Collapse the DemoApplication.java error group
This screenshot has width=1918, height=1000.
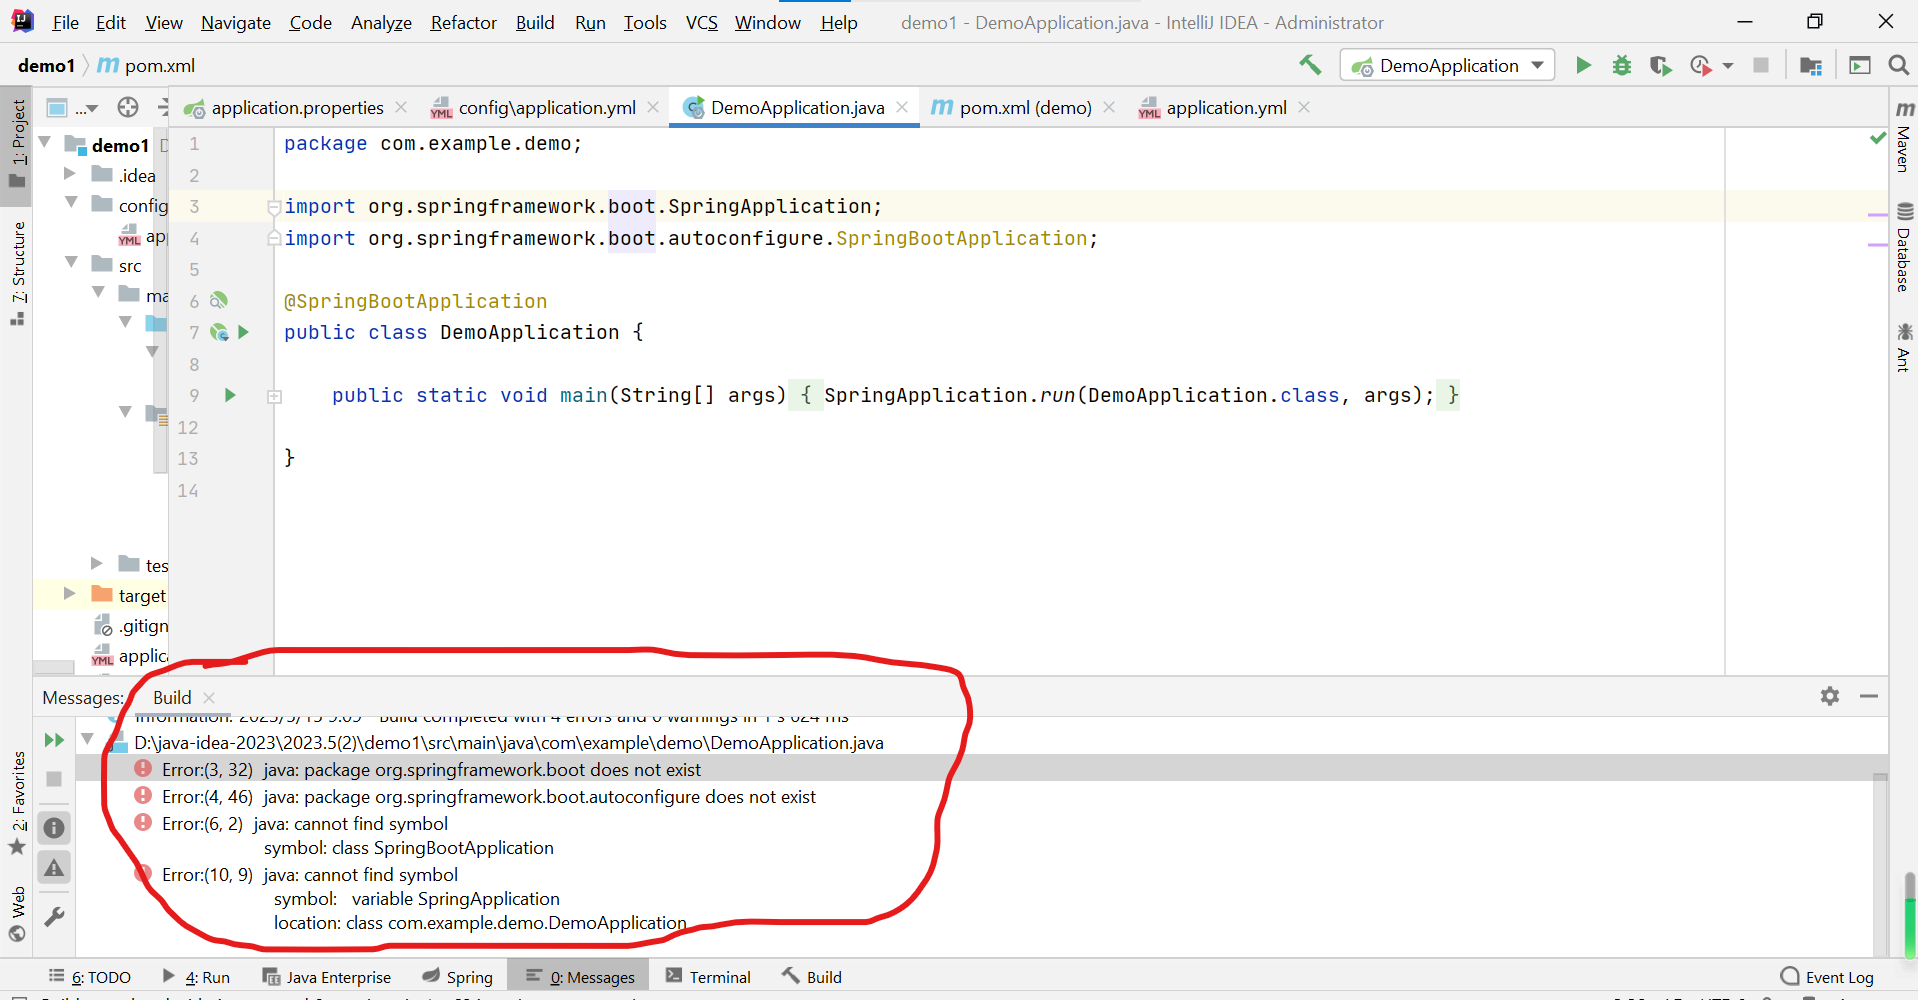tap(88, 740)
